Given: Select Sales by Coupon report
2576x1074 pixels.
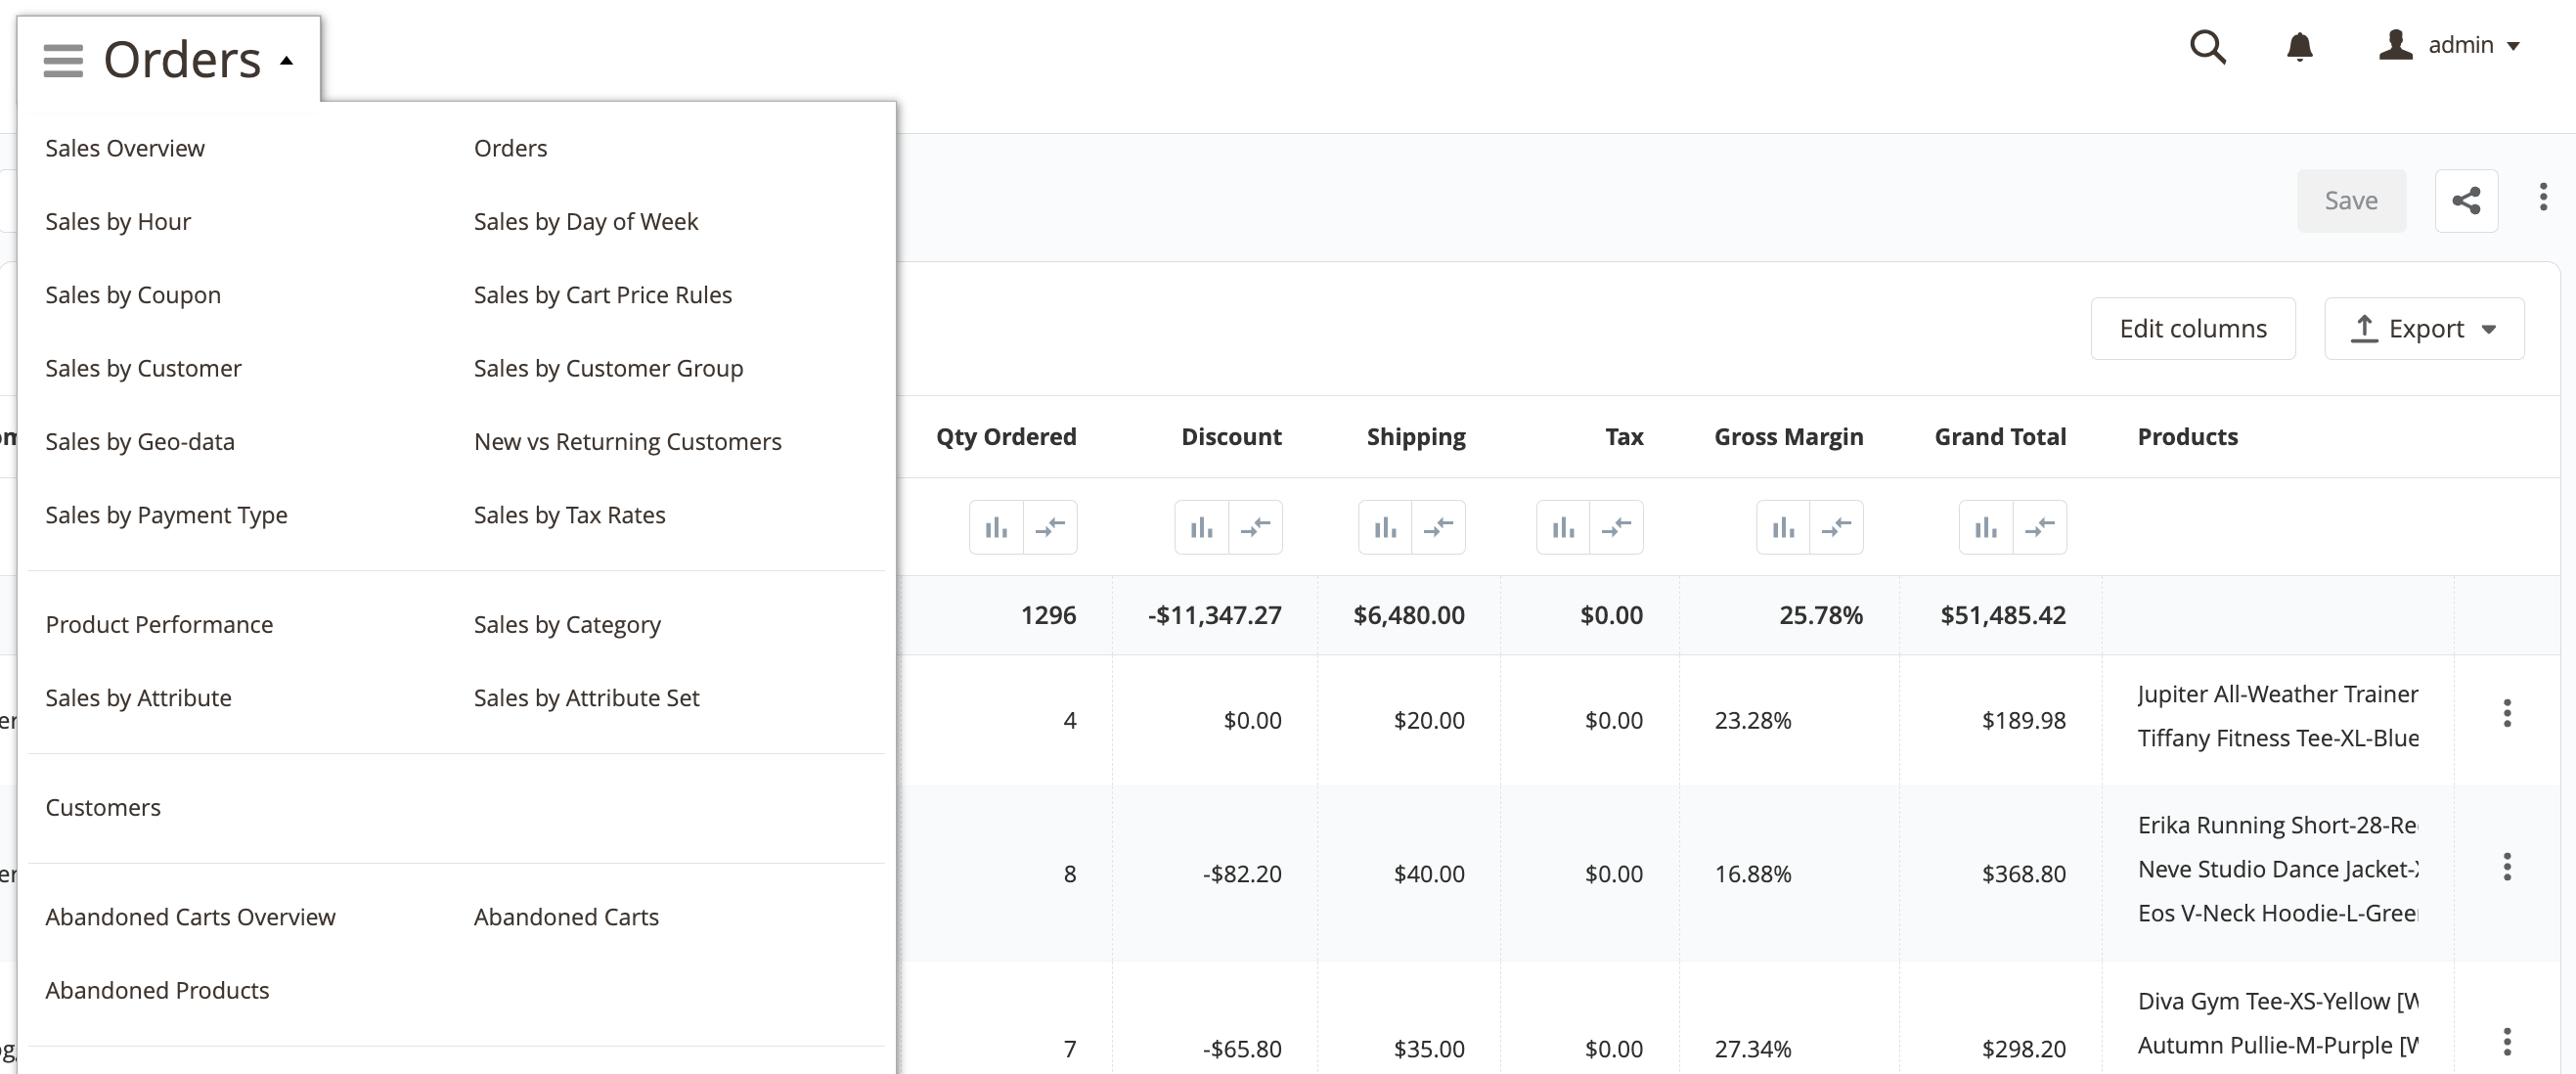Looking at the screenshot, I should pos(133,295).
